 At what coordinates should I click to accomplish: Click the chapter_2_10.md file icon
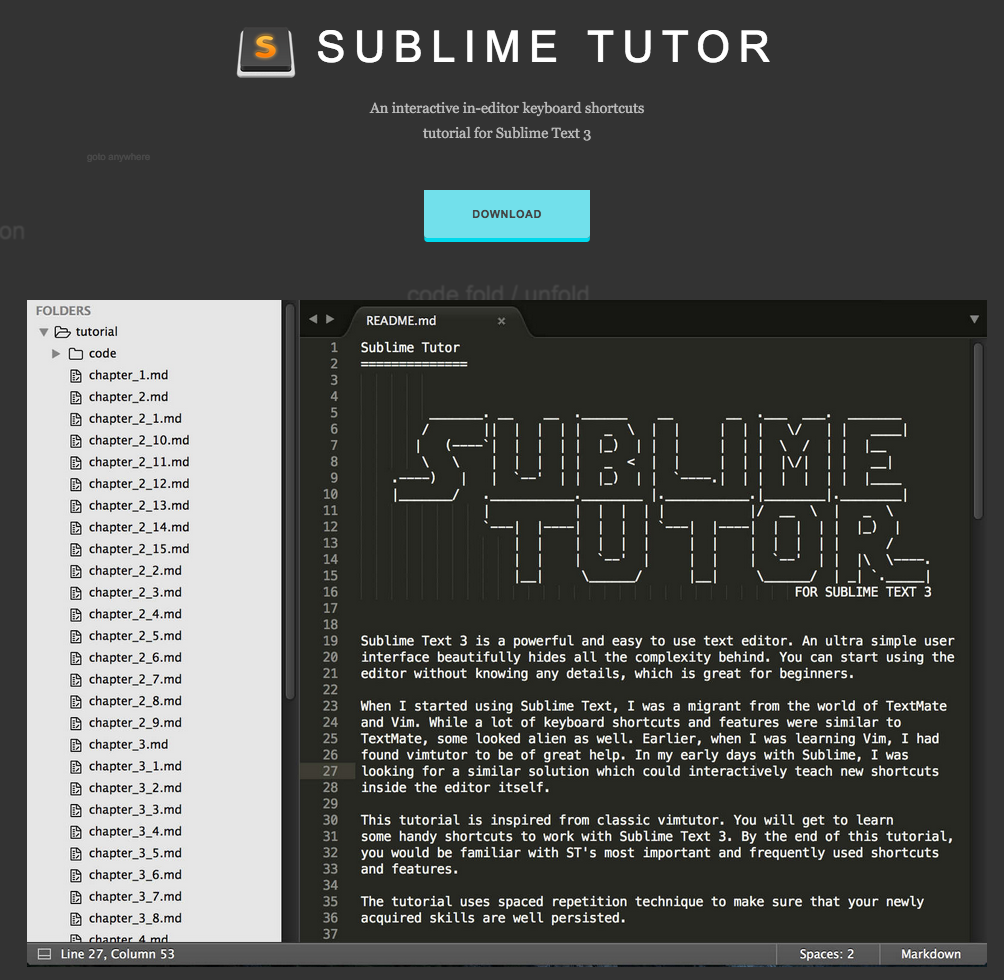click(x=76, y=441)
